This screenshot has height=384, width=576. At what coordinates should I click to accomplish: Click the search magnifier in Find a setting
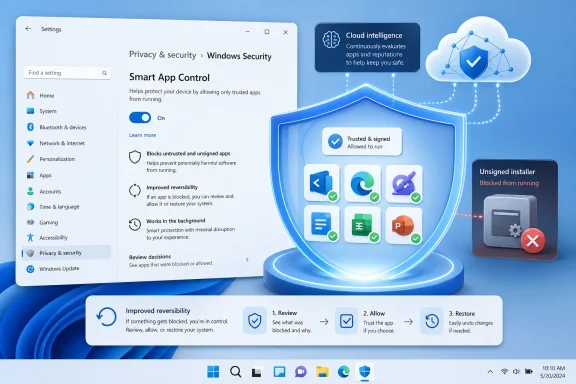[104, 73]
